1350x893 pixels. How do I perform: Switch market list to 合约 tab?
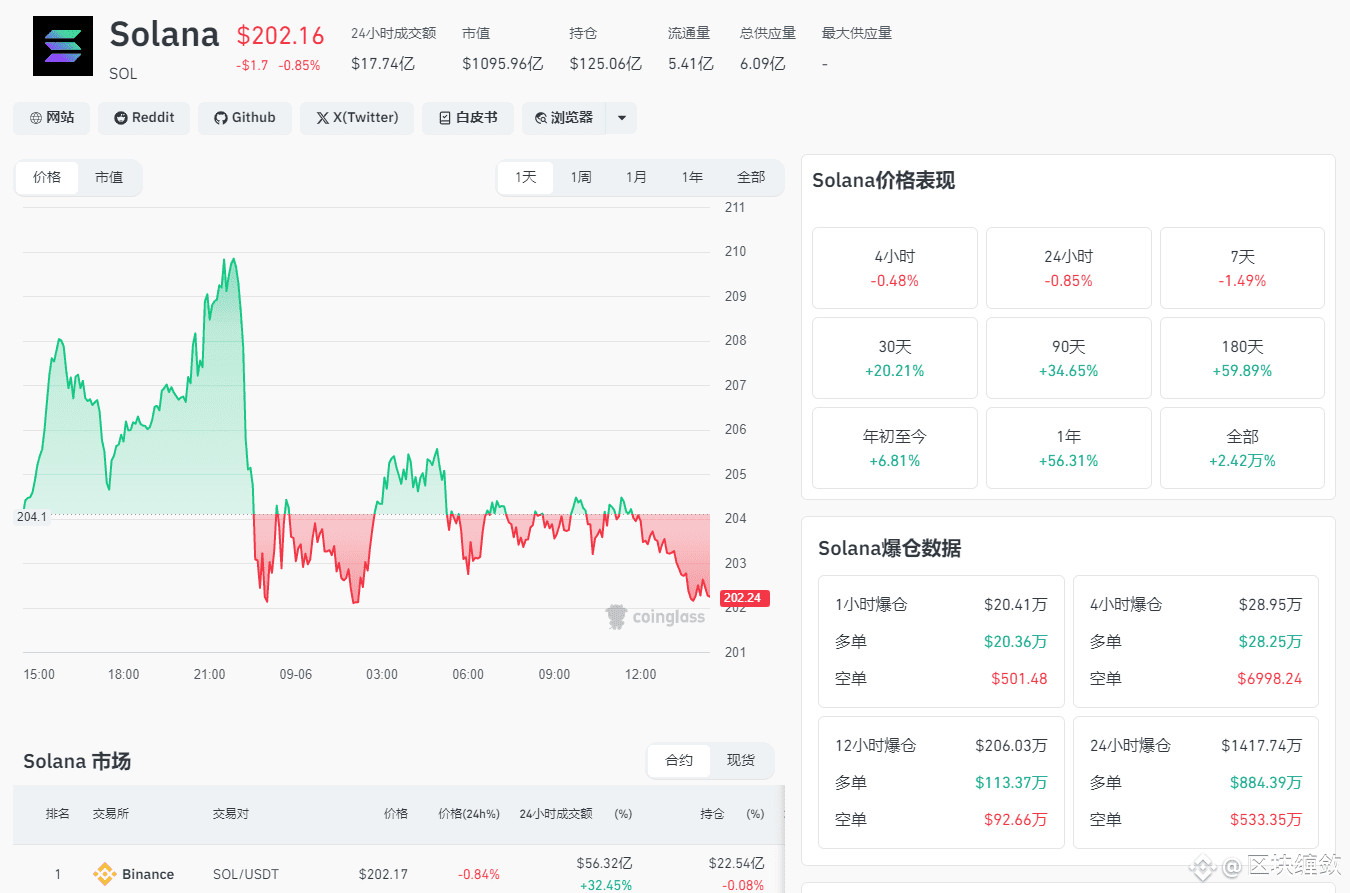coord(679,761)
